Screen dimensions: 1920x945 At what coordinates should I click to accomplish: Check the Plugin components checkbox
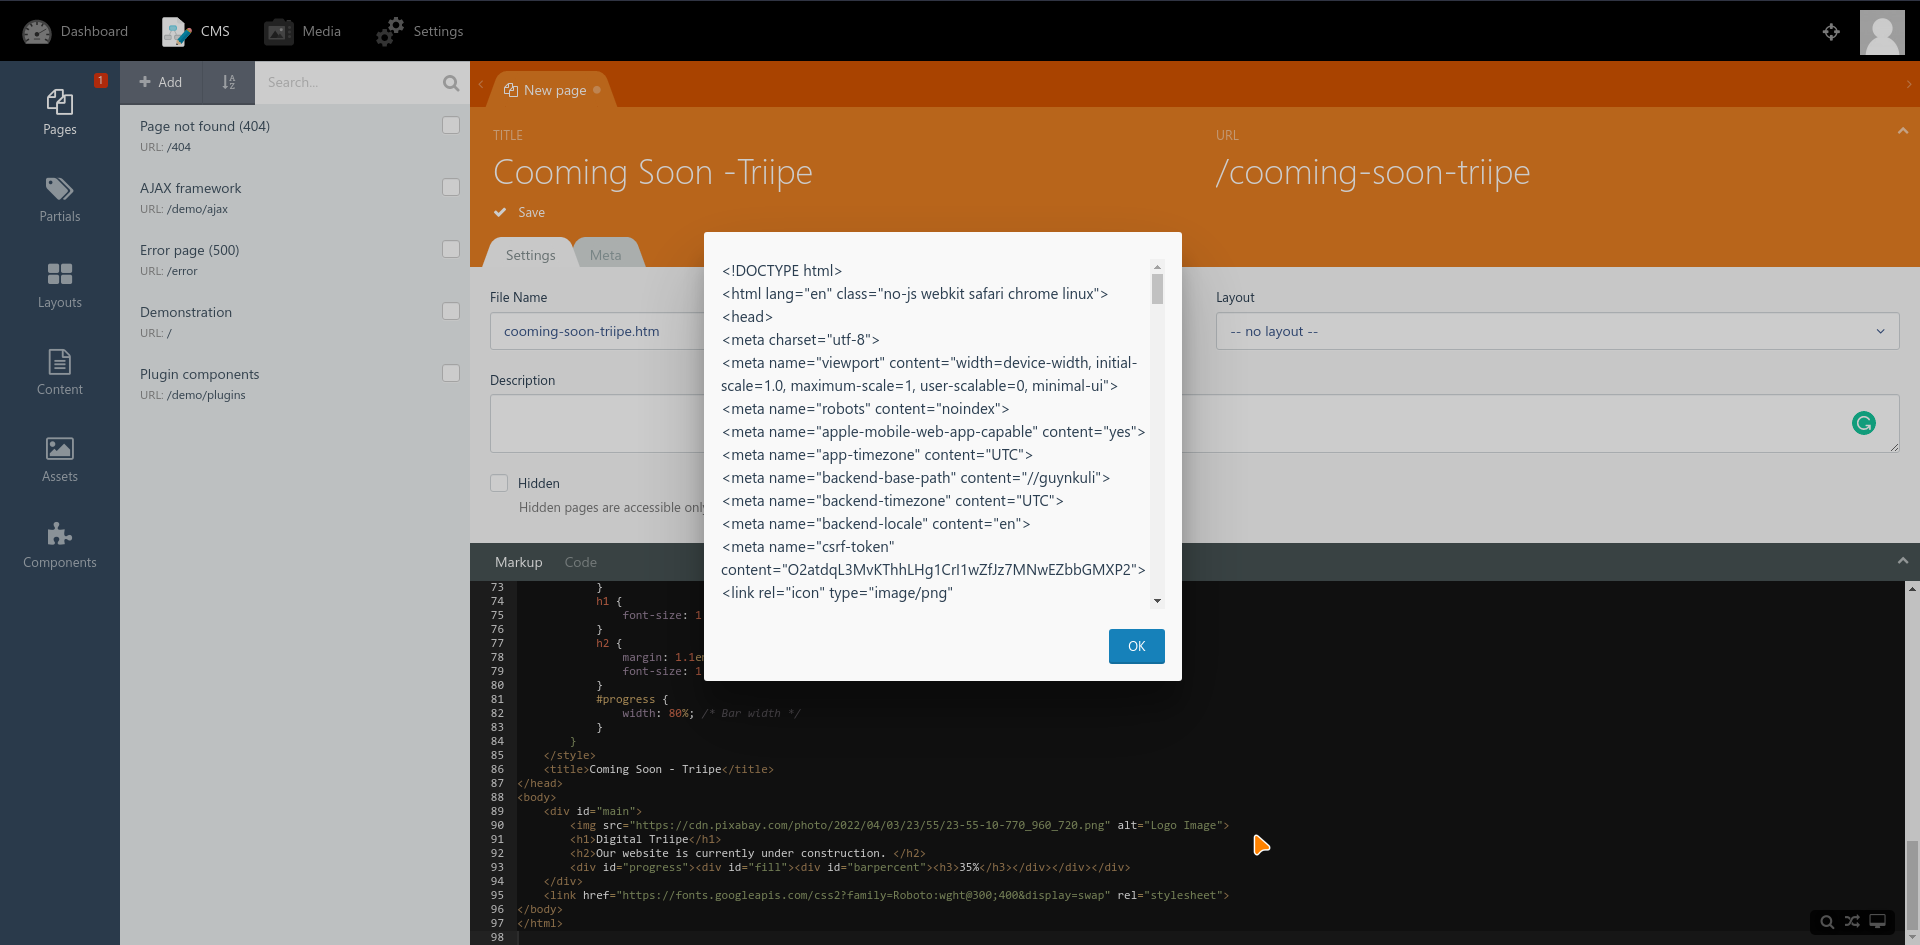pos(451,373)
